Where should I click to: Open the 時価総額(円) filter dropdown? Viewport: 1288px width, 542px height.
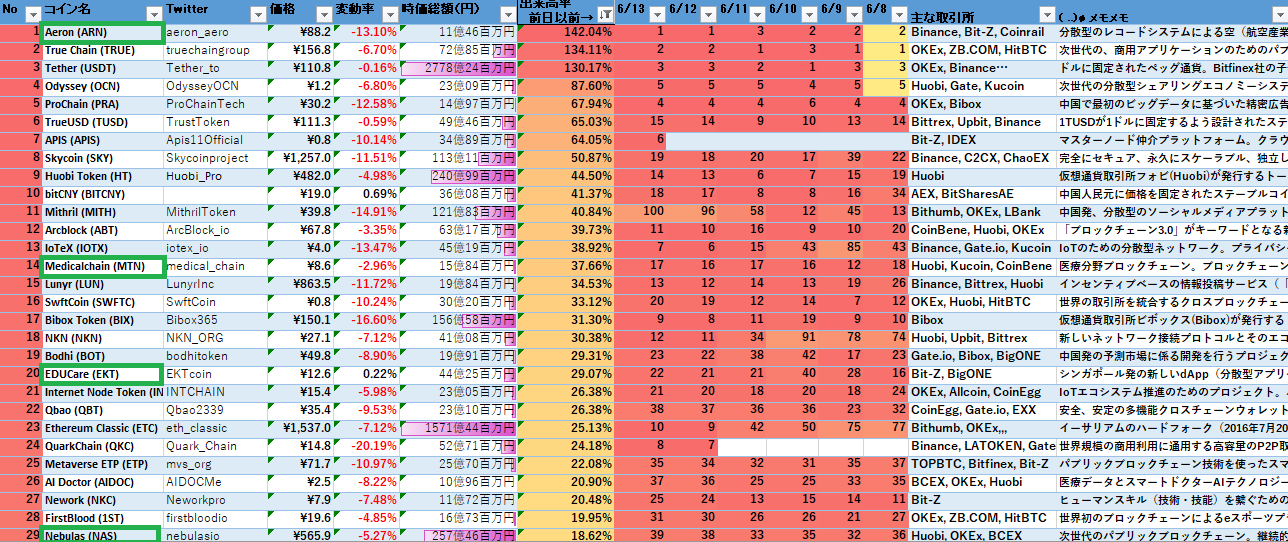point(506,14)
